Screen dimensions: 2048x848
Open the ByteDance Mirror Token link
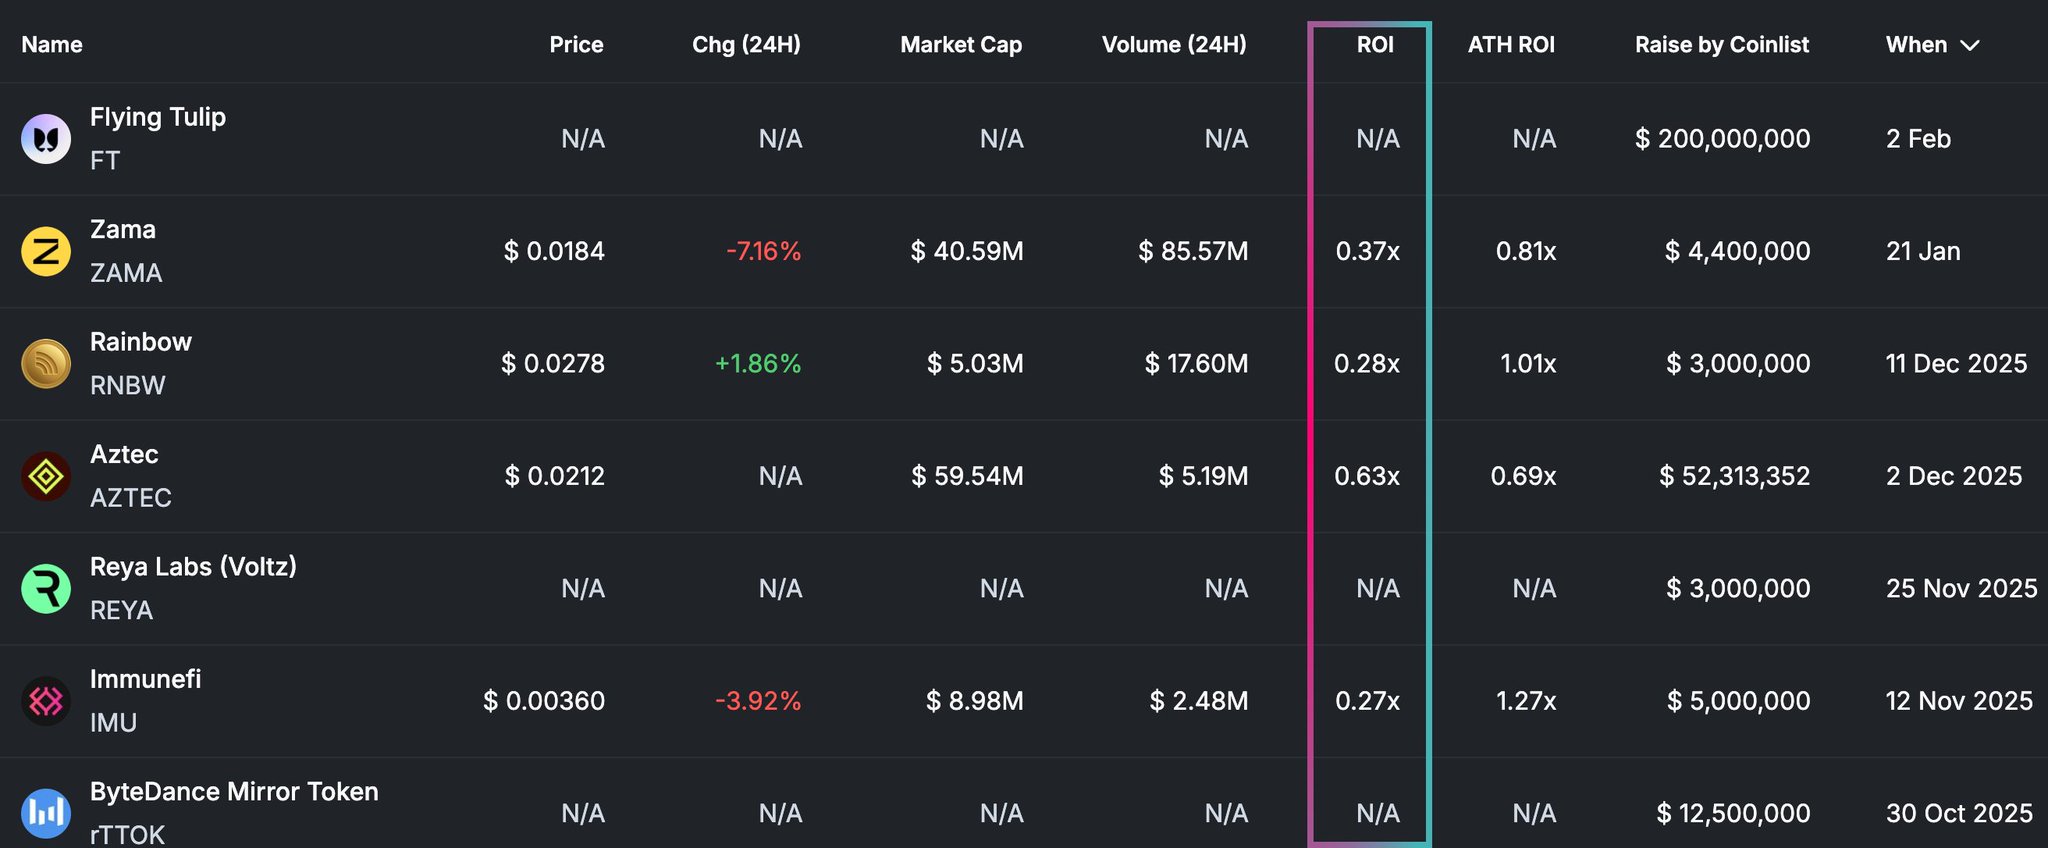point(234,792)
